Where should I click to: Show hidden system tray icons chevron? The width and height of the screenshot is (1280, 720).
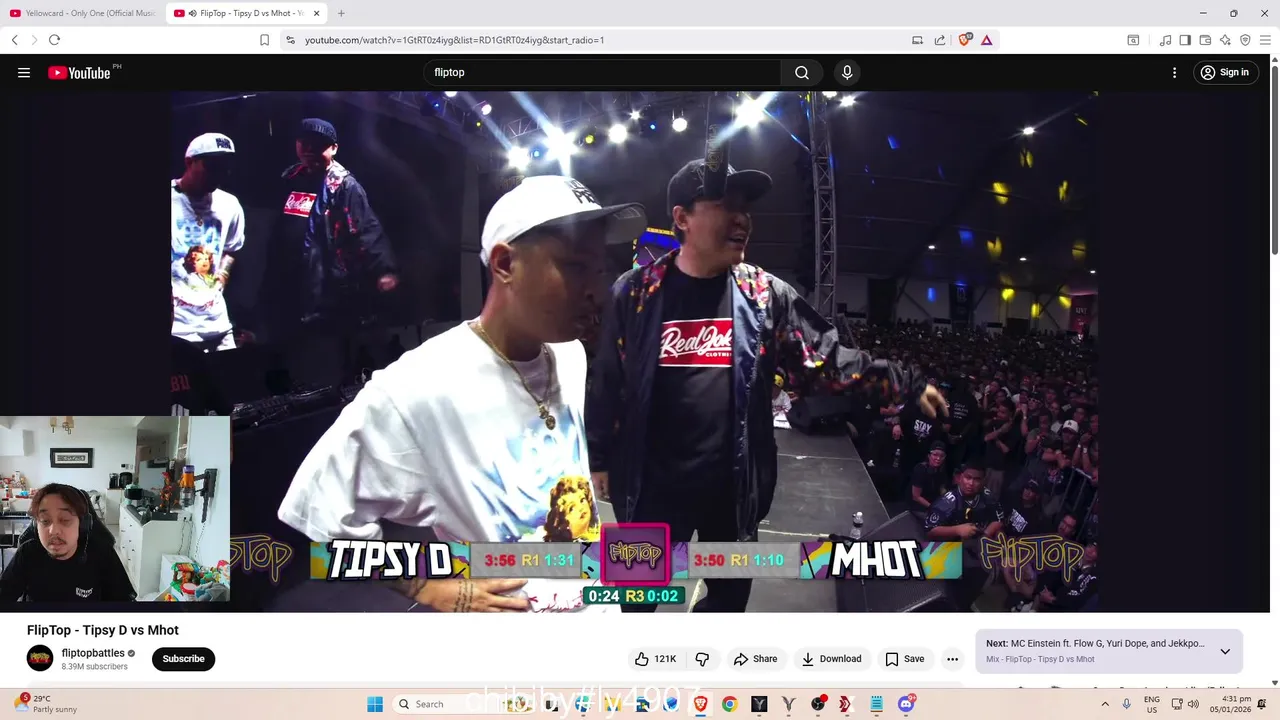click(1105, 704)
